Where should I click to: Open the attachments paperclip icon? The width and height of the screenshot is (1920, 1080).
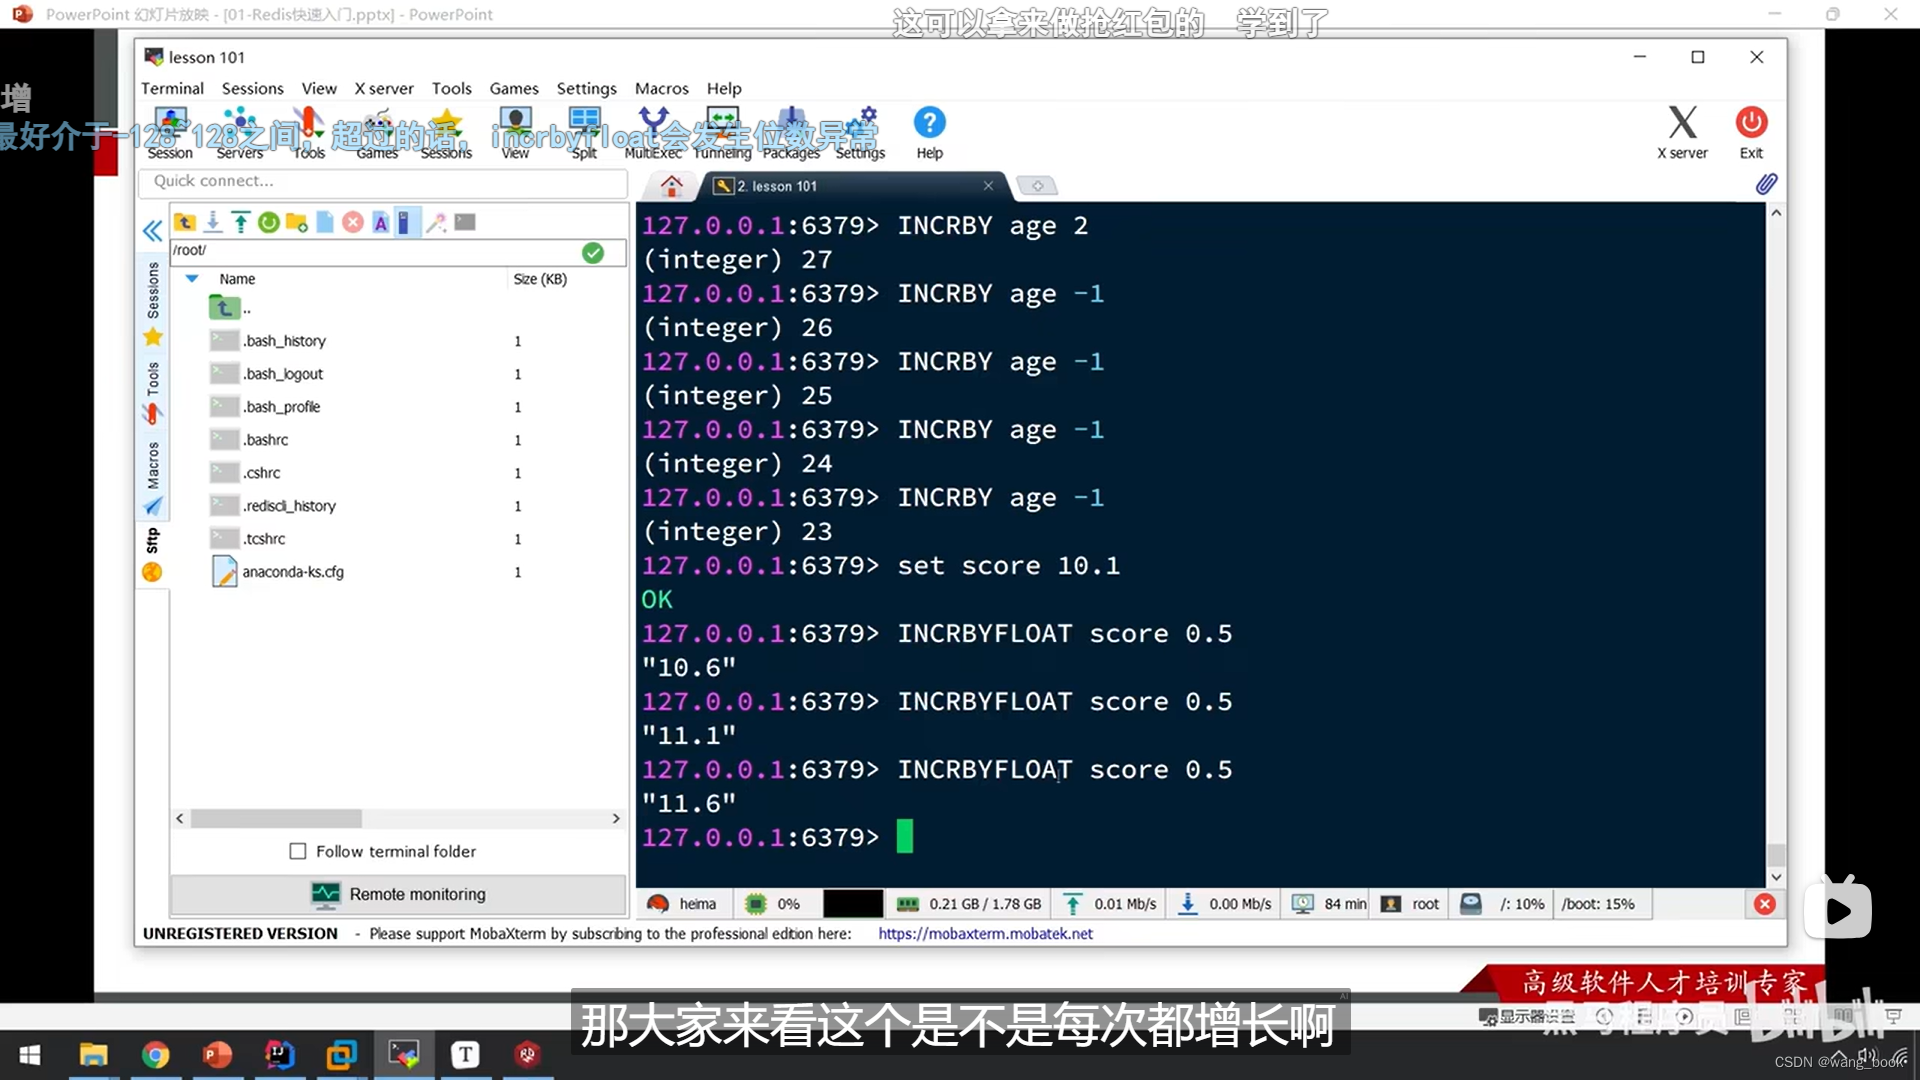click(1767, 184)
